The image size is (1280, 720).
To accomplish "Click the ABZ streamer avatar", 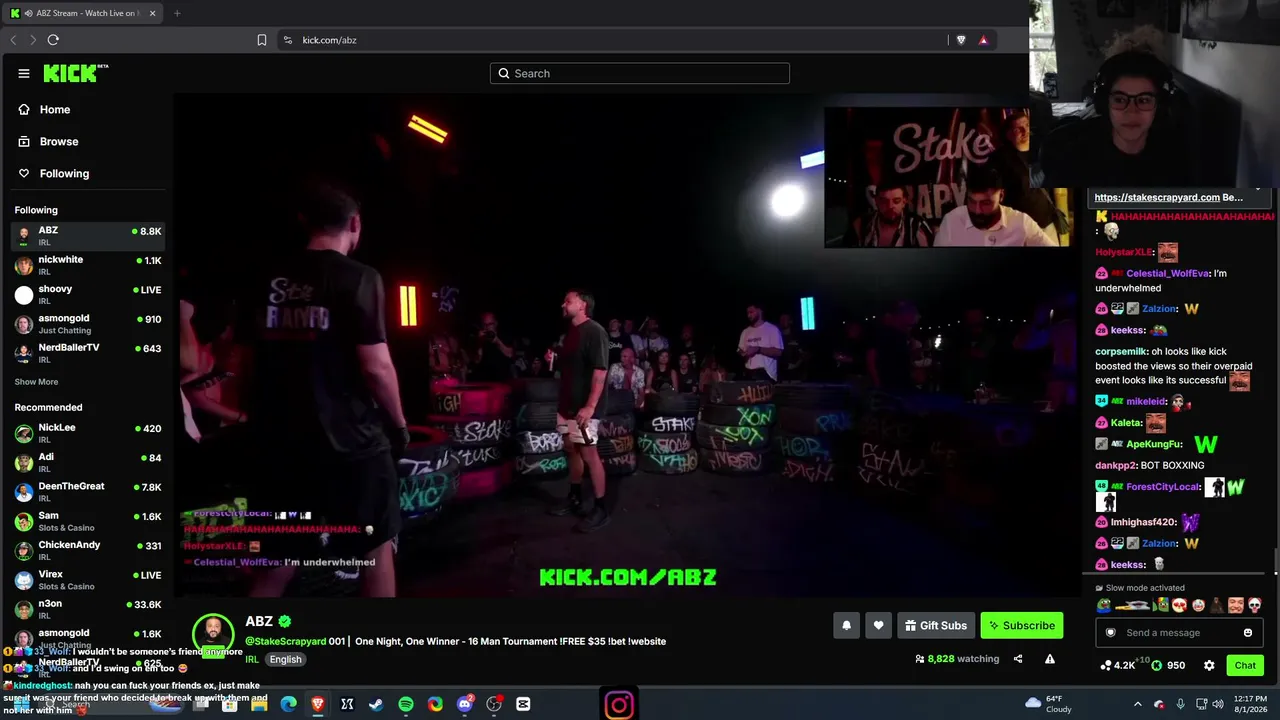I will point(213,633).
